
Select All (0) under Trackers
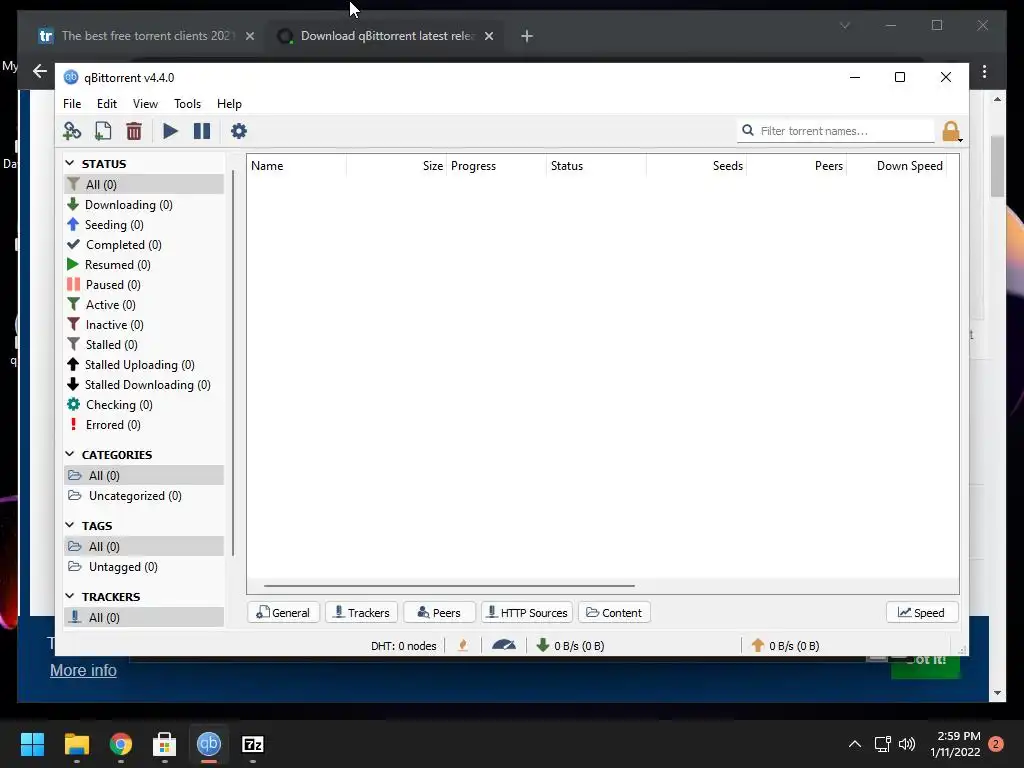point(144,617)
